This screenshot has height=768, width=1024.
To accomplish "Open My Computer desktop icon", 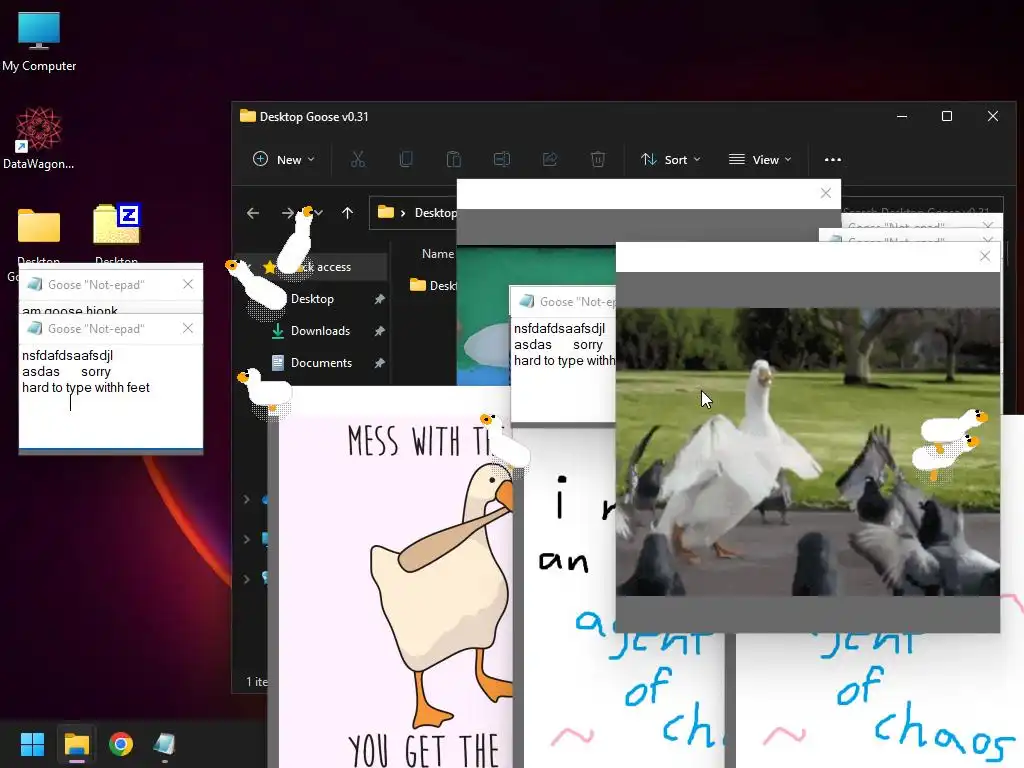I will tap(39, 40).
